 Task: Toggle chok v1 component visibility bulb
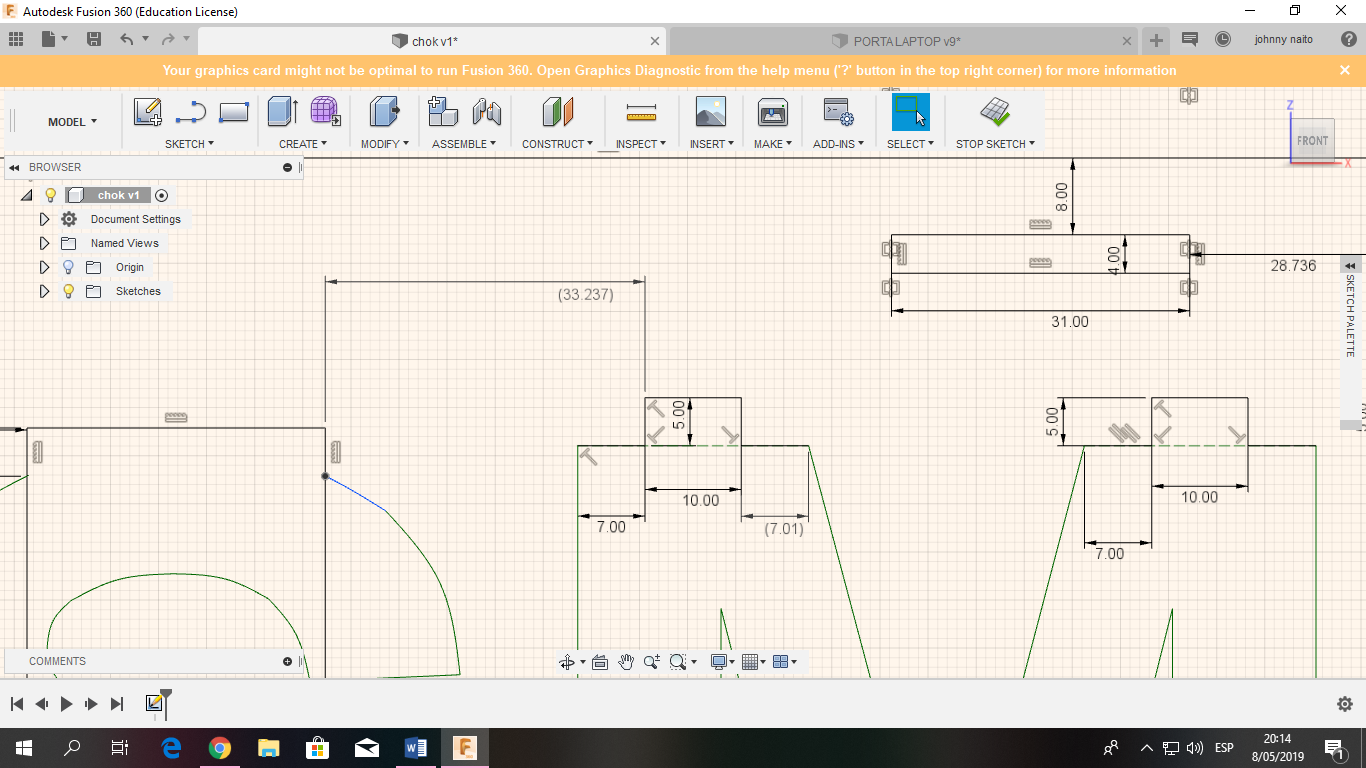pos(51,195)
